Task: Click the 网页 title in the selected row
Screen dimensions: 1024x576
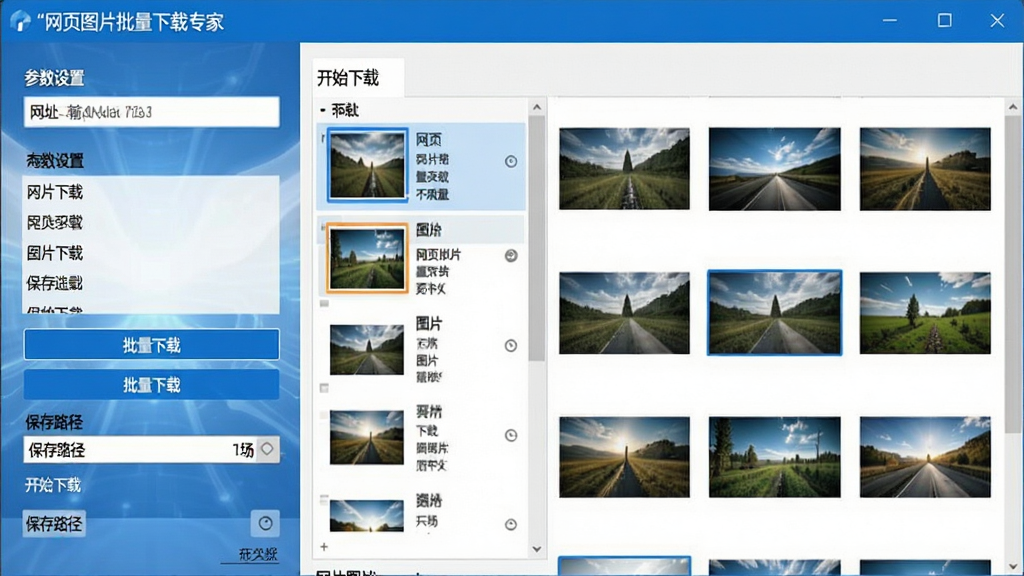Action: coord(429,139)
